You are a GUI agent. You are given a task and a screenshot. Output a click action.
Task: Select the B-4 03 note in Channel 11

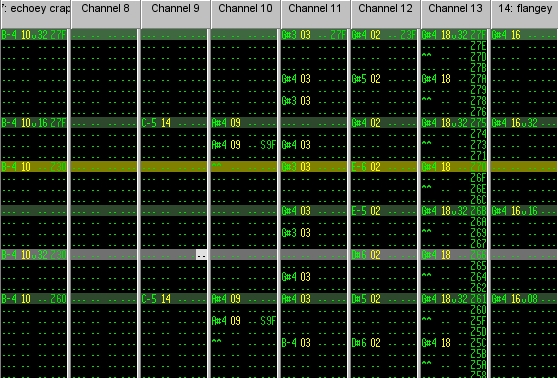(296, 343)
